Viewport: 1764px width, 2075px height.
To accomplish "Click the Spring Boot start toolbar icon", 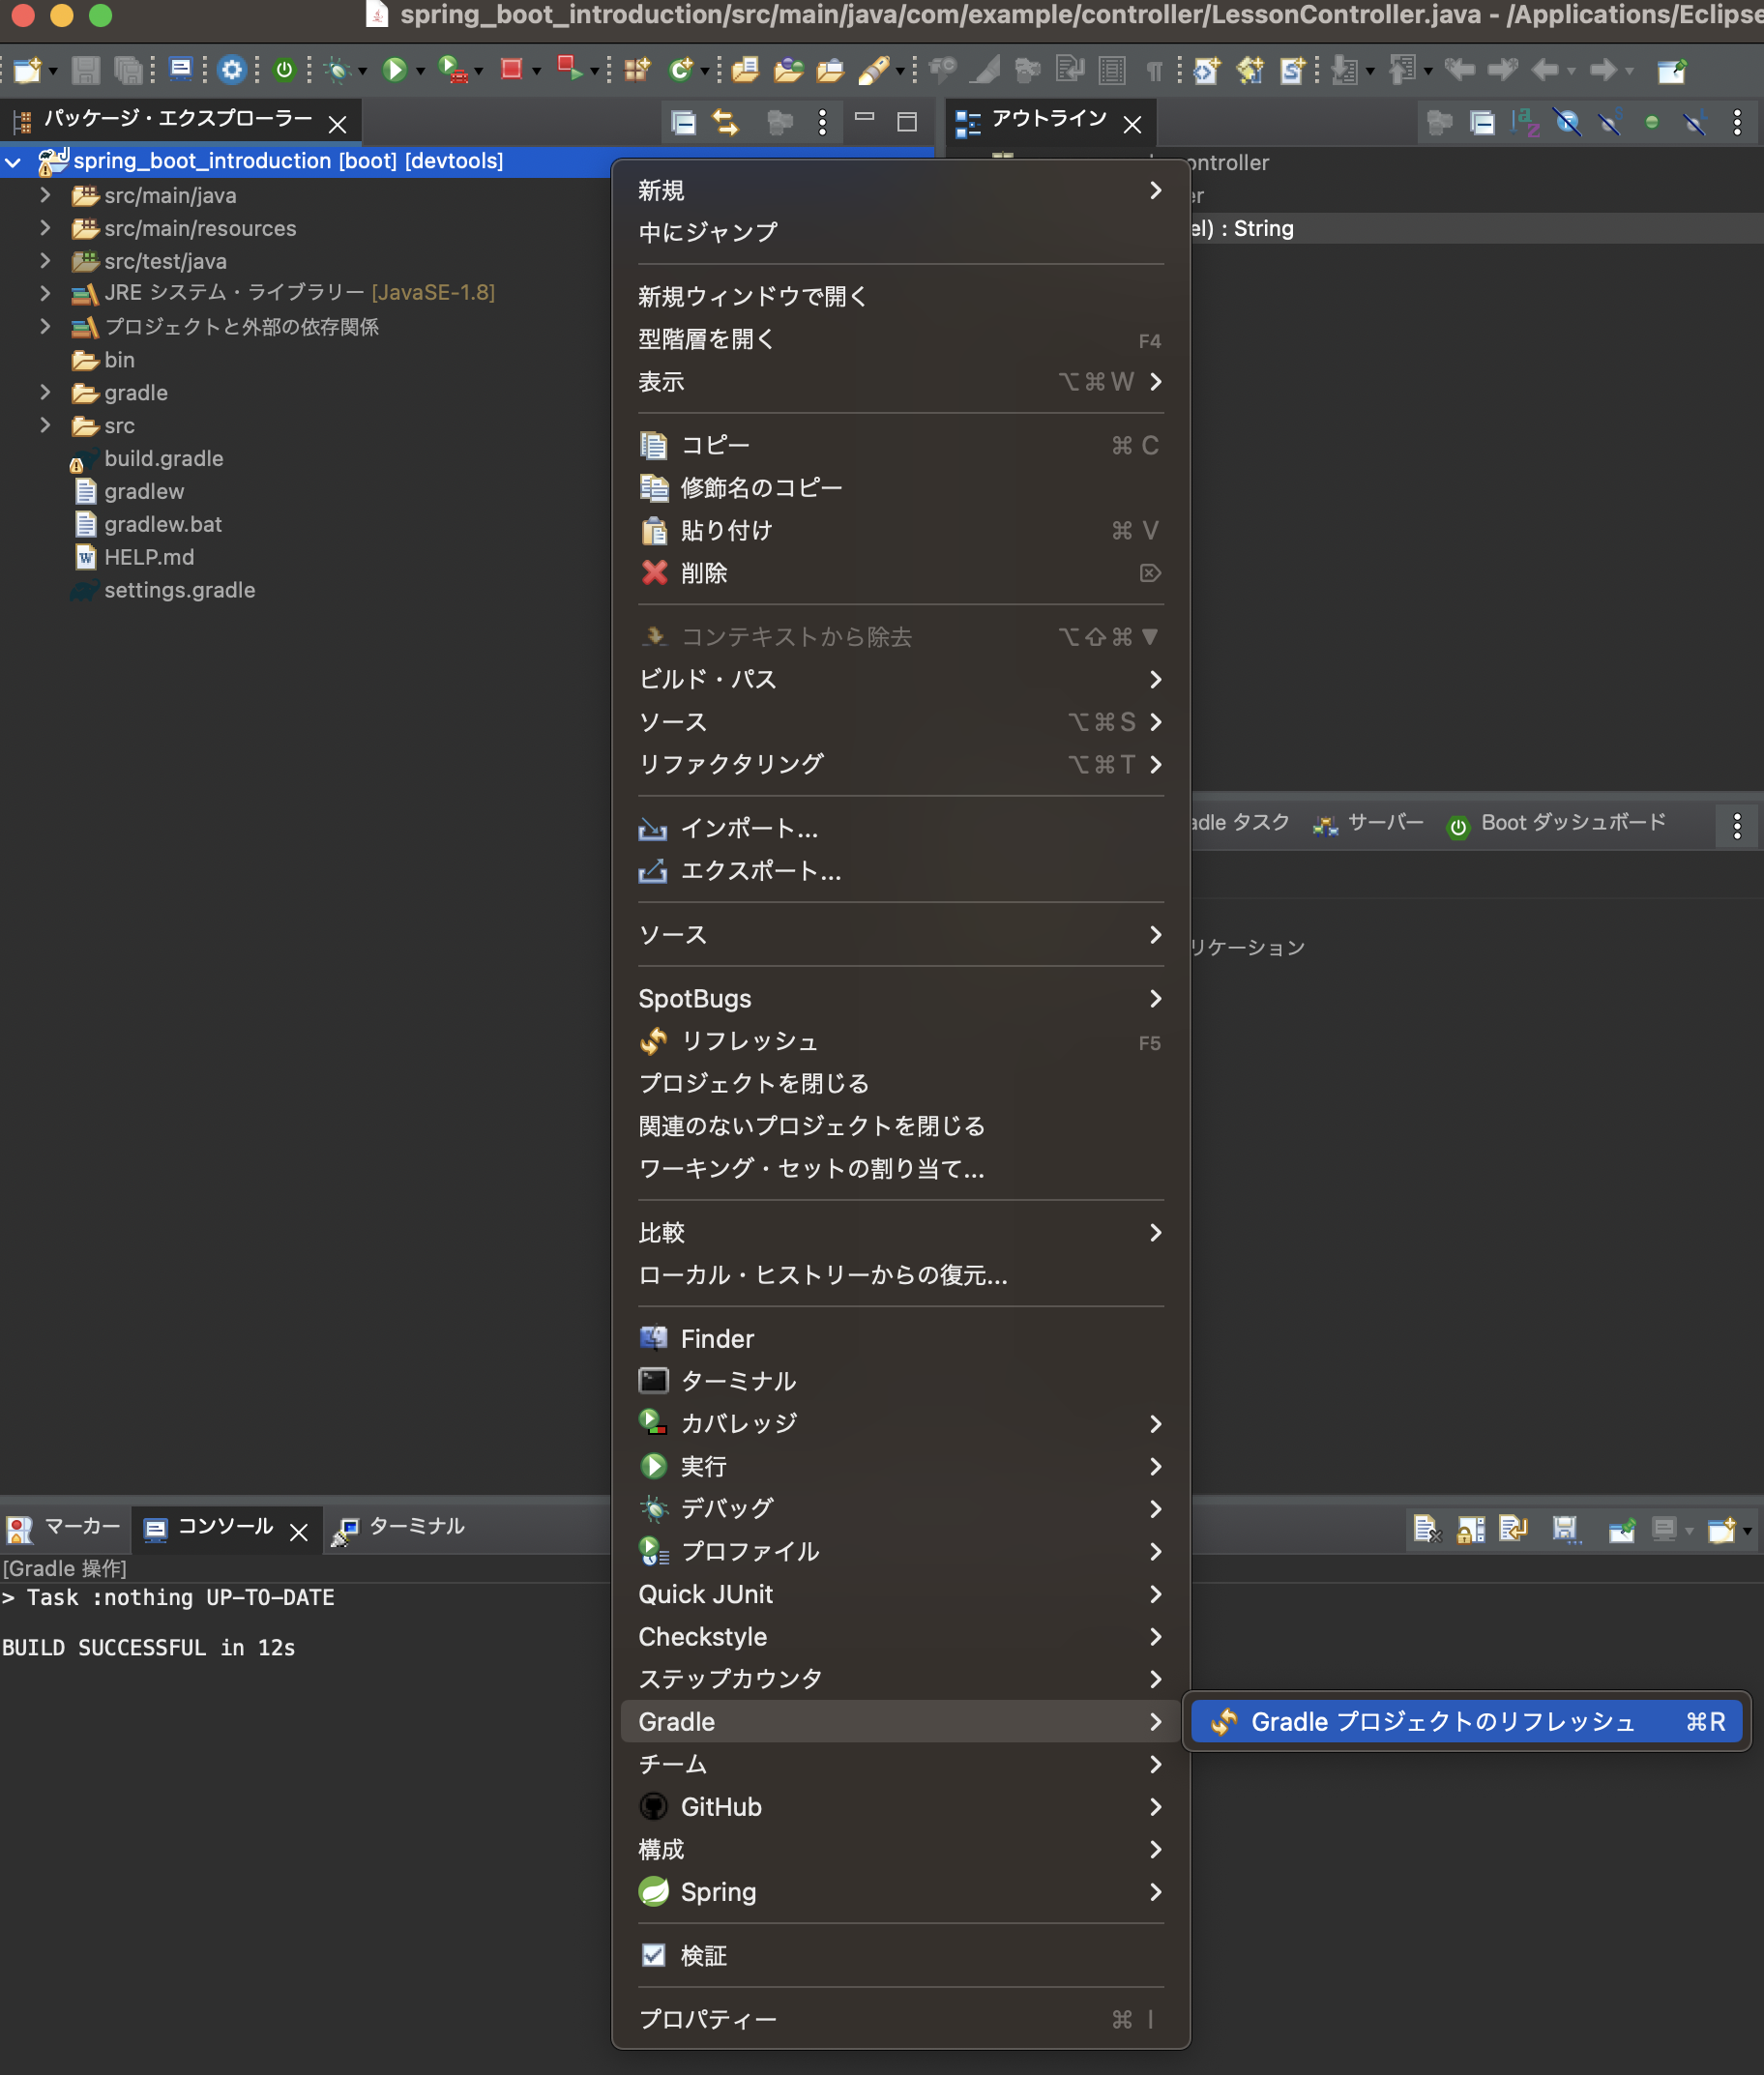I will [x=284, y=71].
